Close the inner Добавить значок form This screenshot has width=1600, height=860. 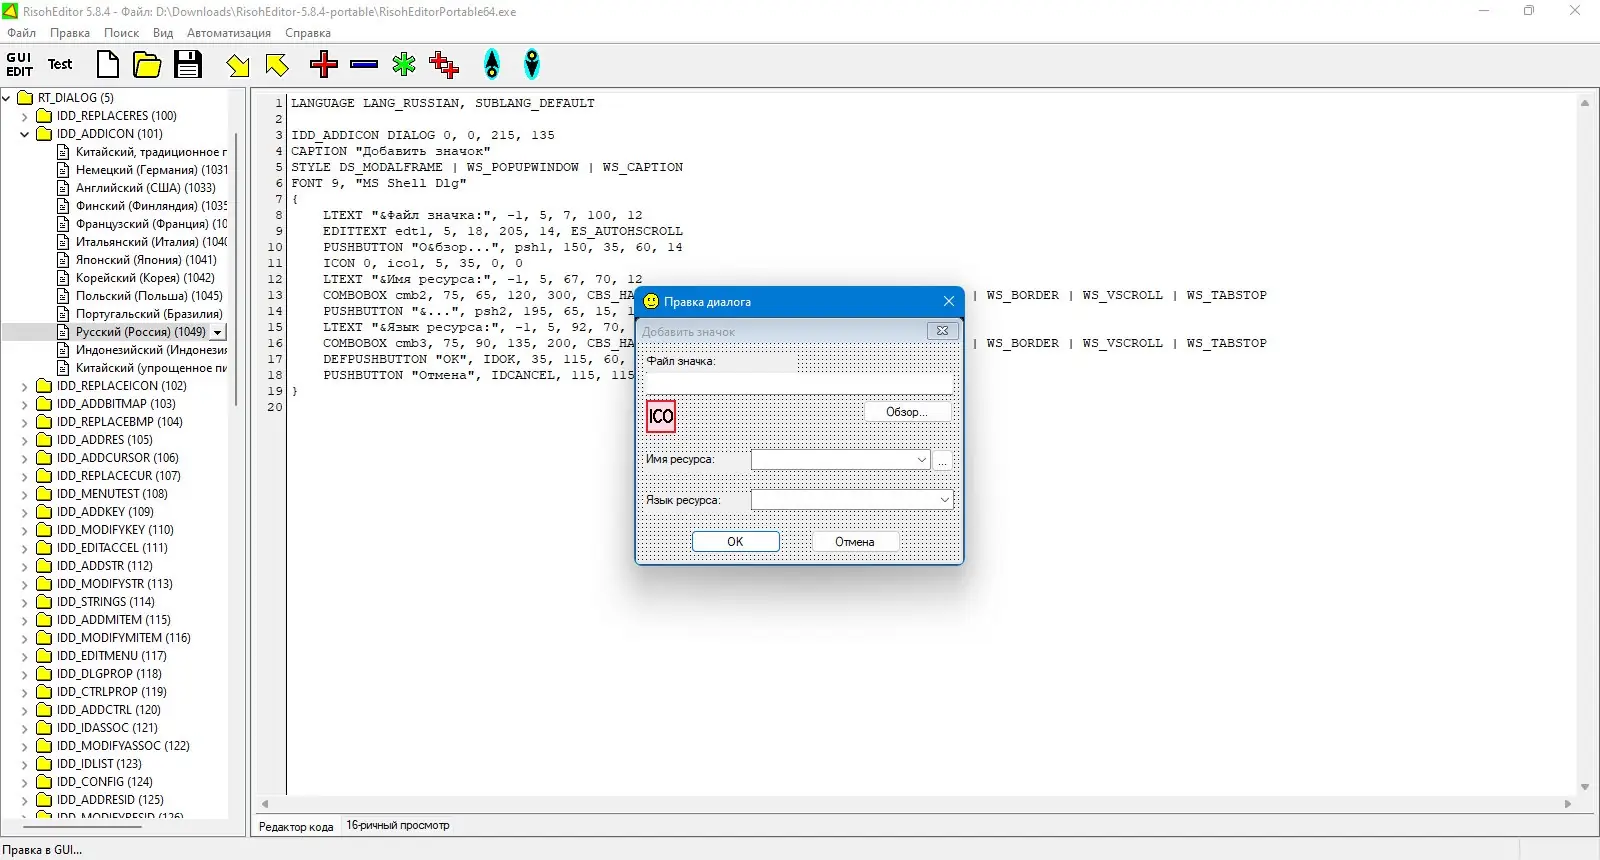pos(942,331)
